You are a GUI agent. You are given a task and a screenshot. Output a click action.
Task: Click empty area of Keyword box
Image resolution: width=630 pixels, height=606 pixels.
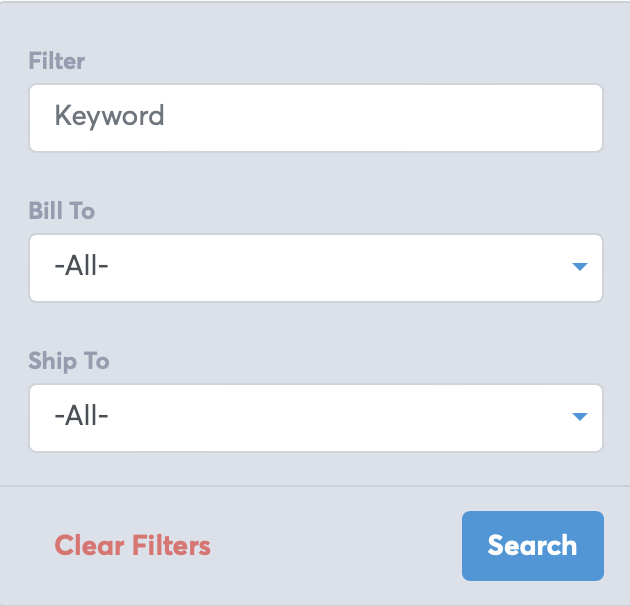pos(382,118)
